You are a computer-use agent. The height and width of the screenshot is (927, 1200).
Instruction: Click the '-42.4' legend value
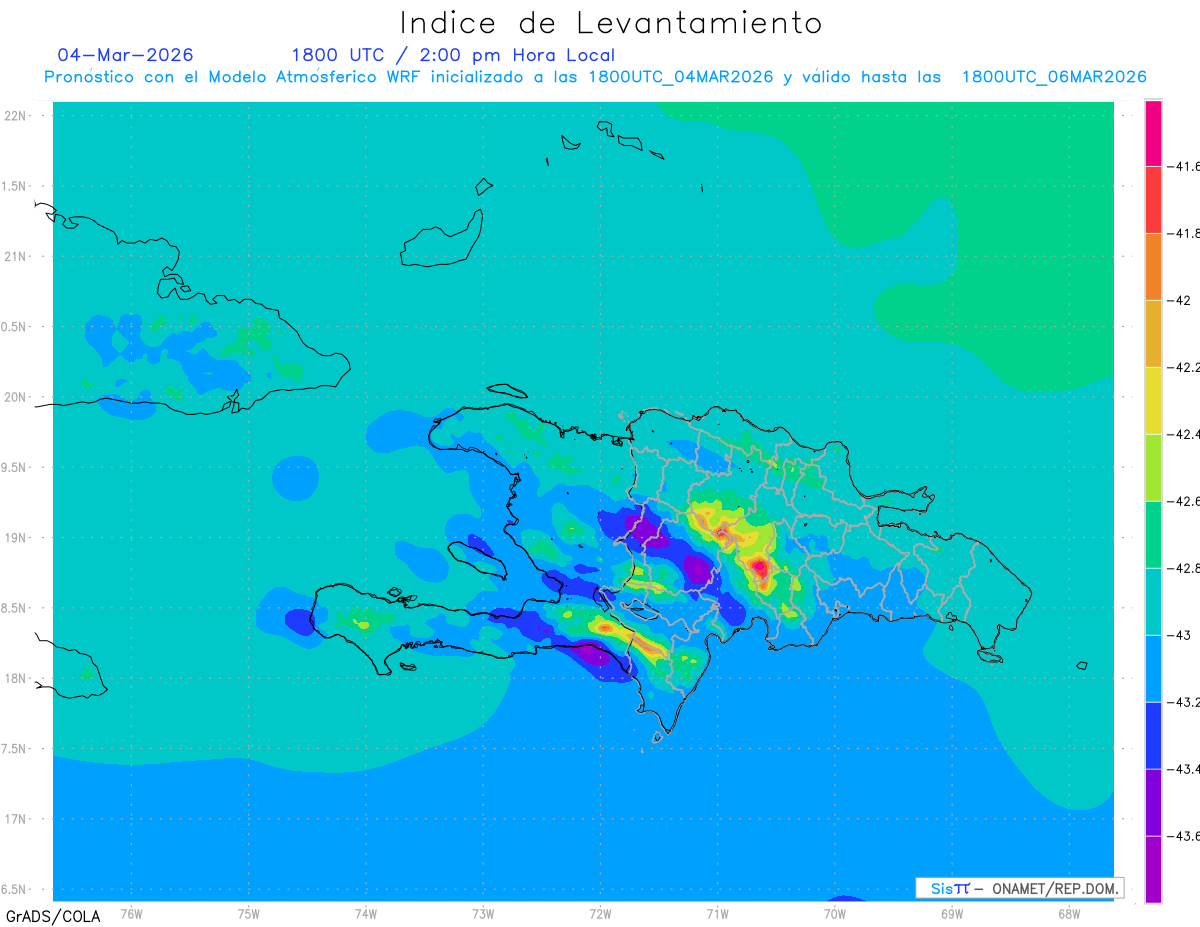click(1185, 434)
